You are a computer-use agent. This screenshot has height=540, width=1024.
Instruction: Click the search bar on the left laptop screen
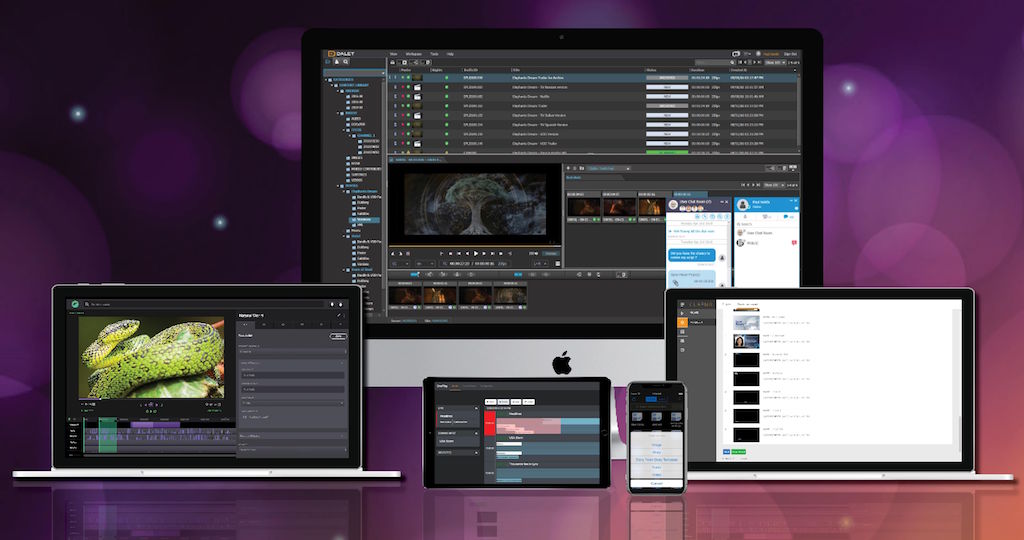[205, 304]
